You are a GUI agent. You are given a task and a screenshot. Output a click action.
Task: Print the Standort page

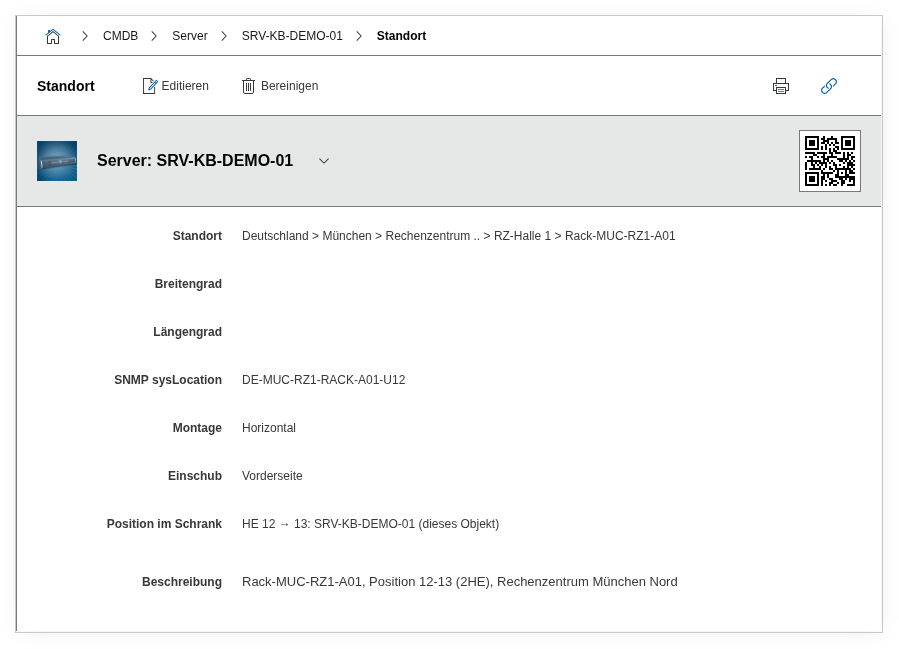point(781,86)
